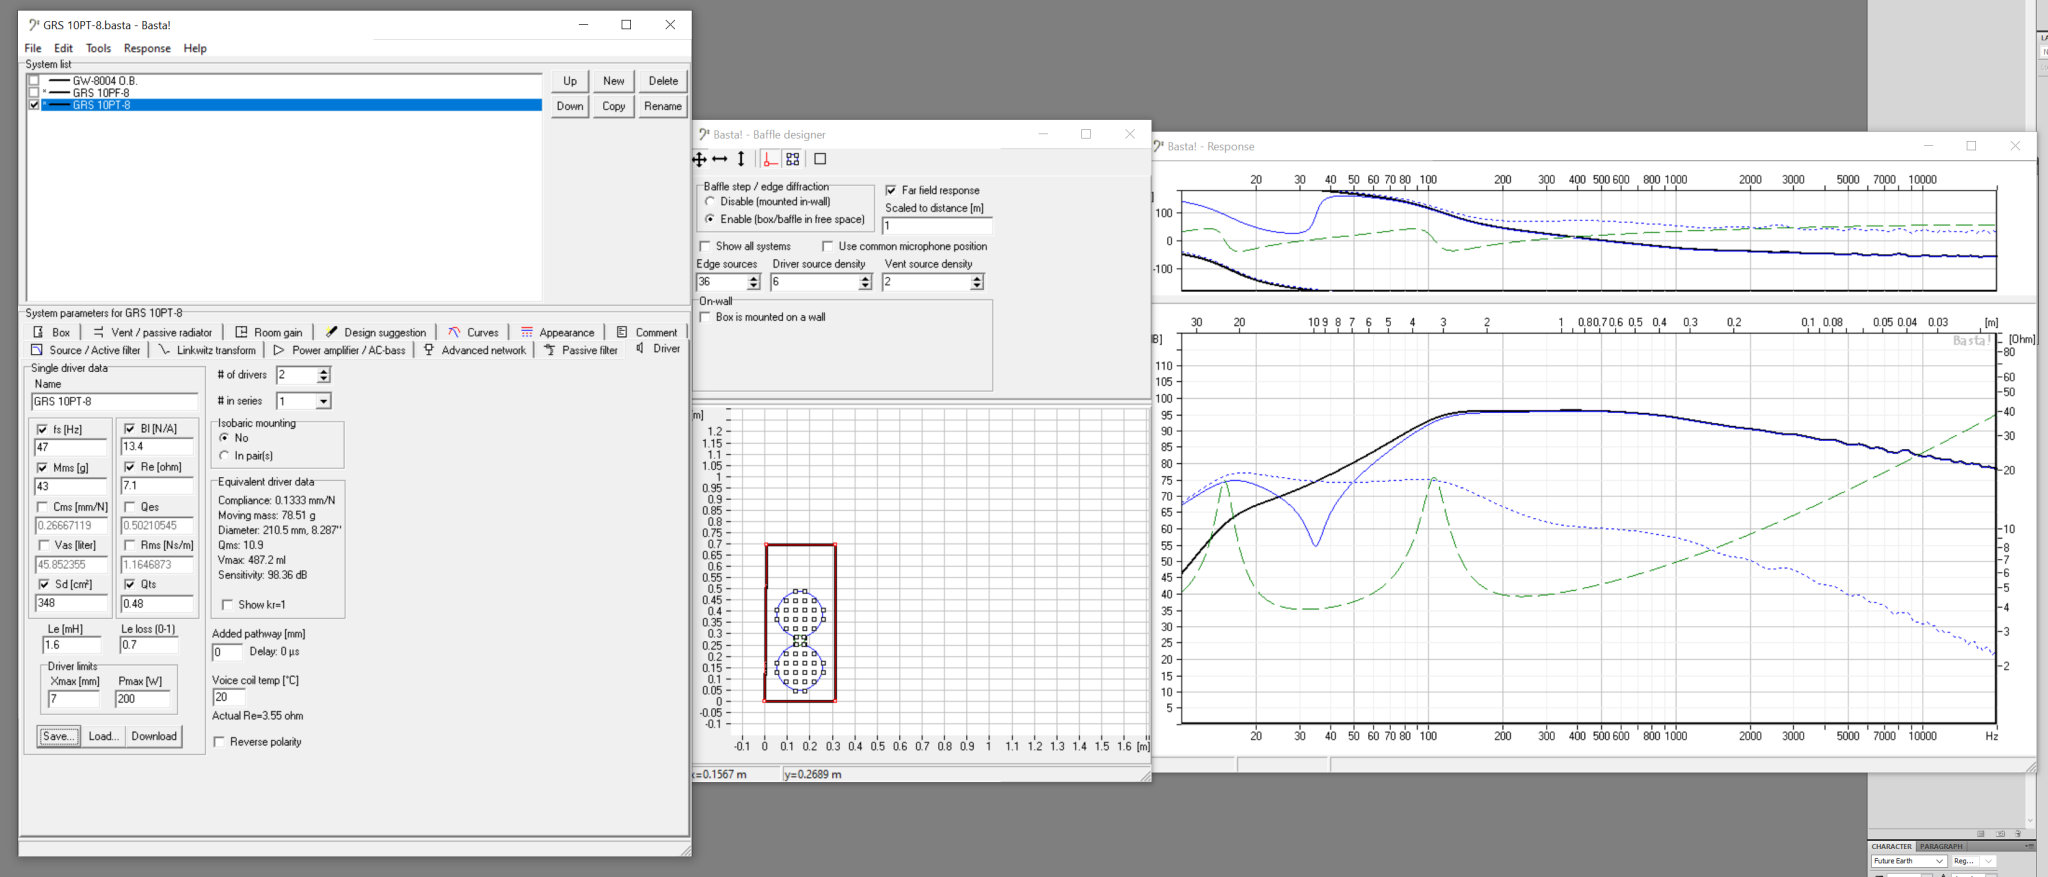Open Room gain tab icon
Image resolution: width=2048 pixels, height=877 pixels.
241,332
